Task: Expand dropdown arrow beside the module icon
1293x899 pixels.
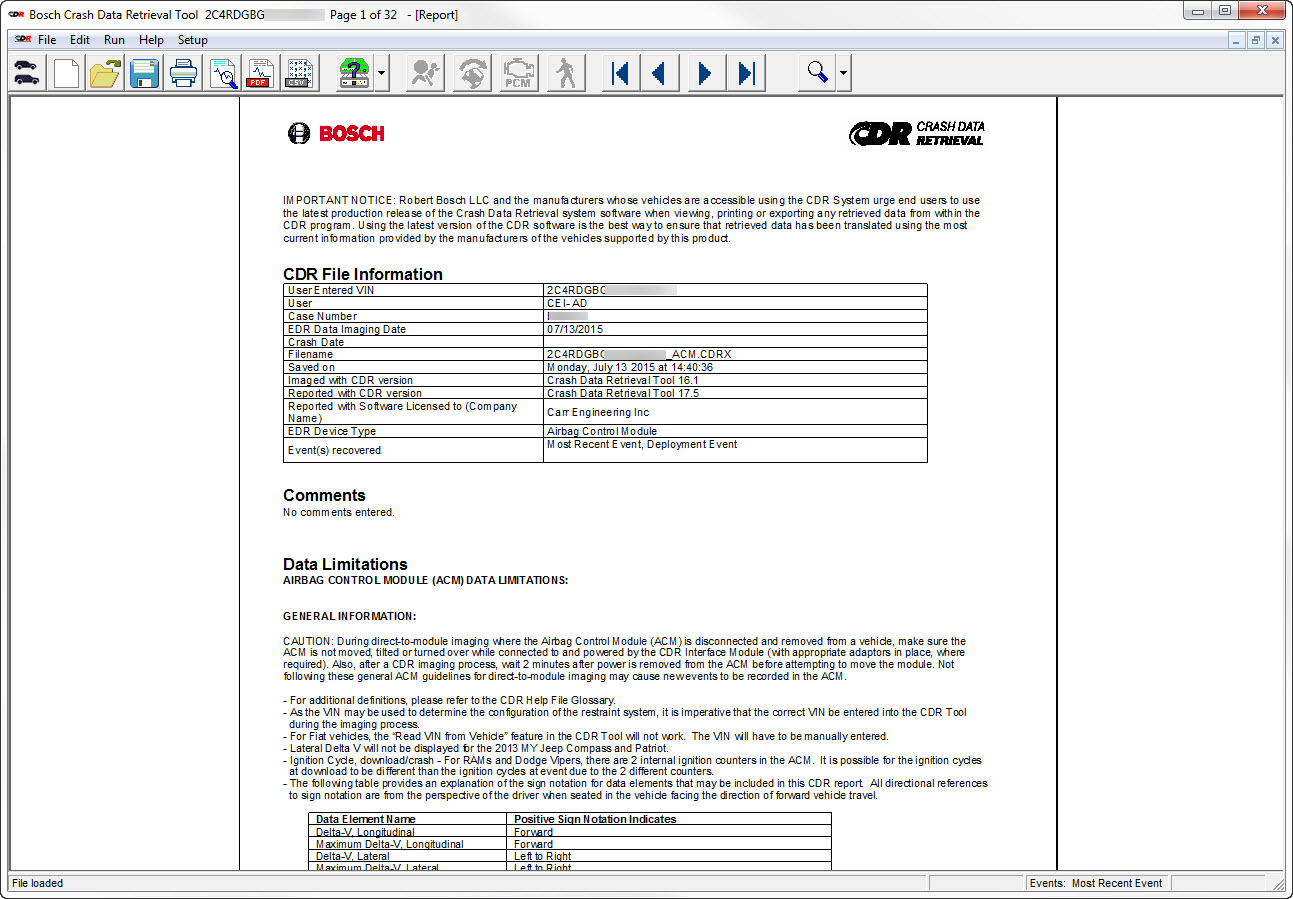Action: click(382, 73)
